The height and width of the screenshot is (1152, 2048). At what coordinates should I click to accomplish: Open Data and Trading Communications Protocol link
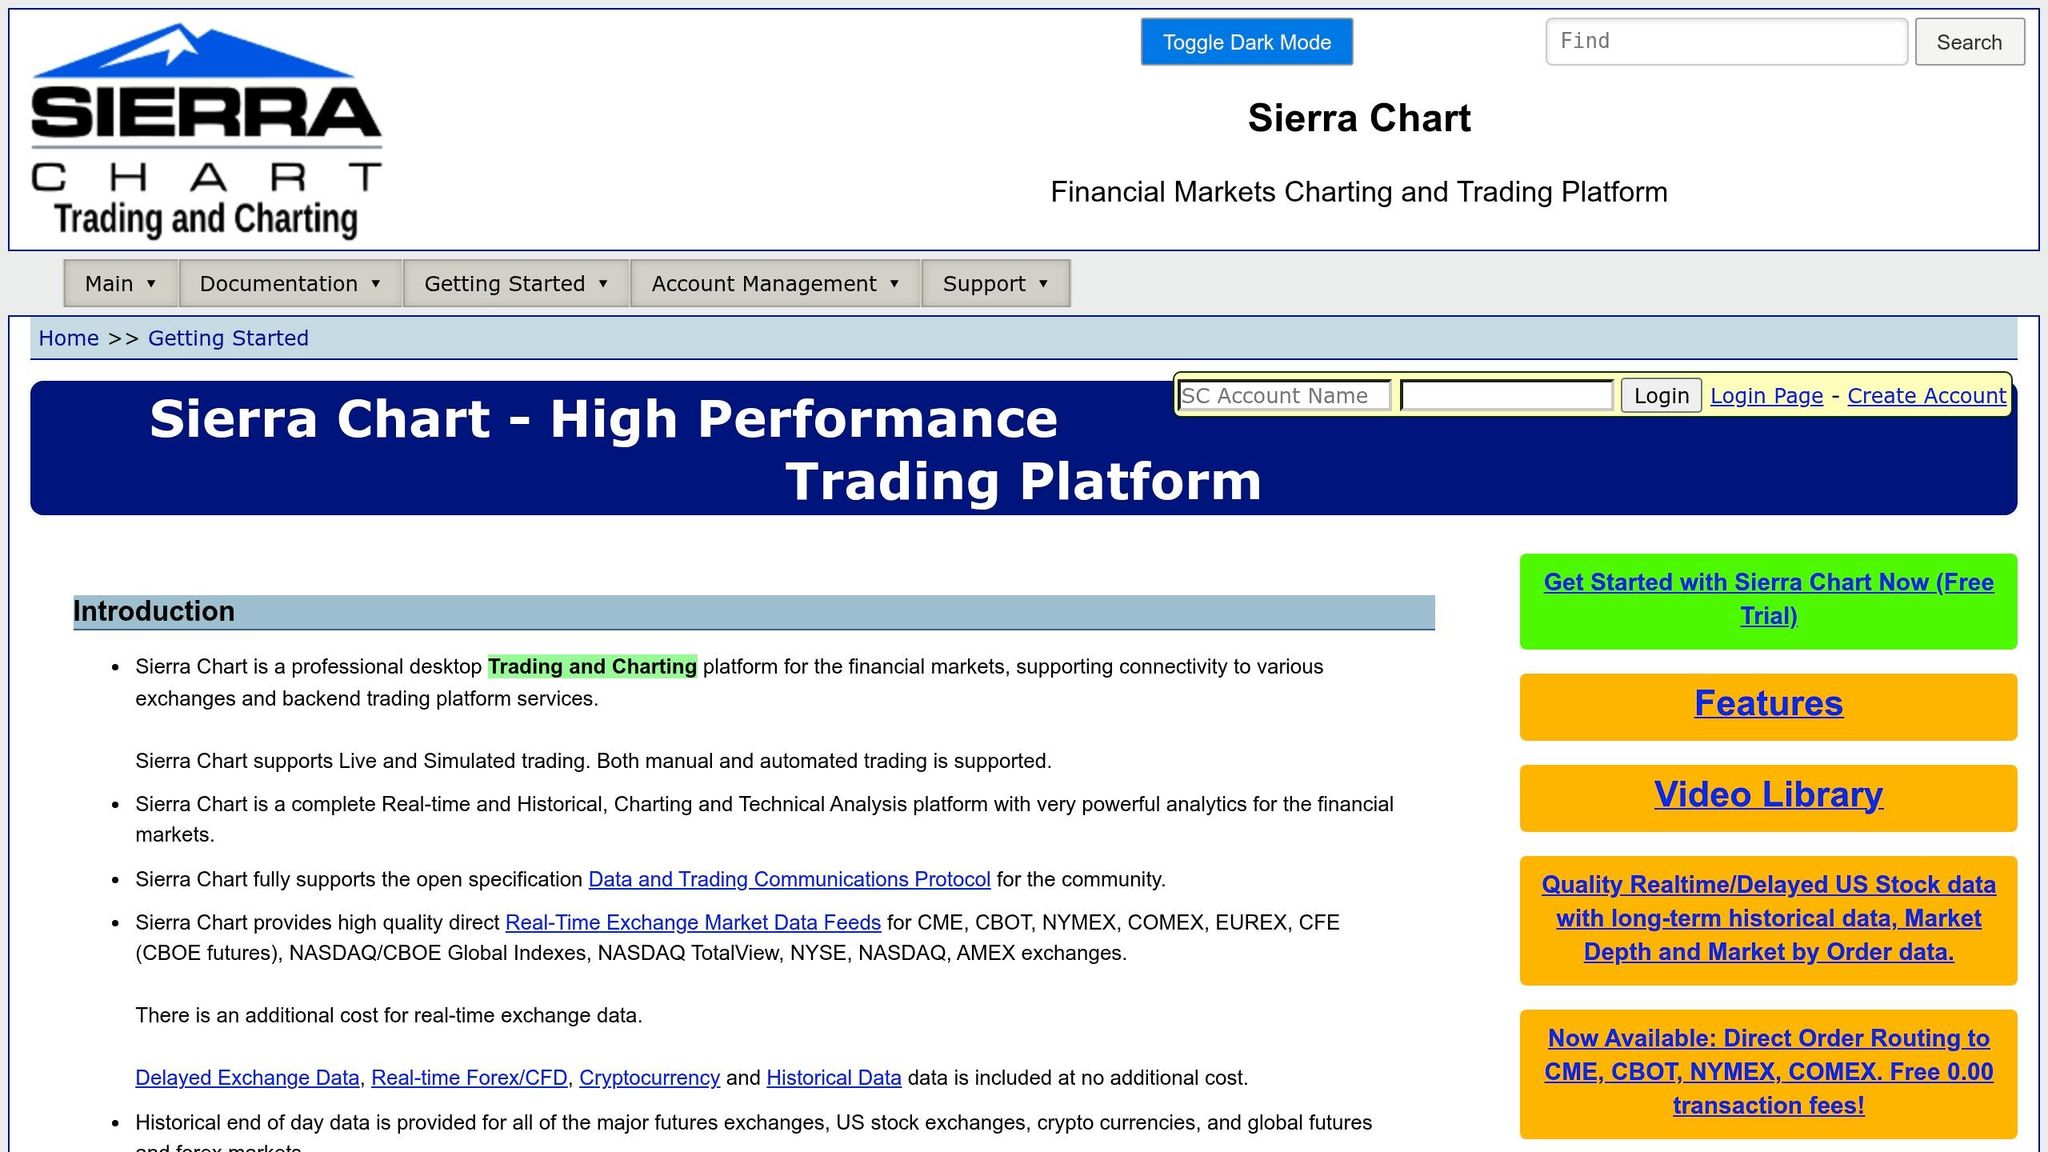coord(789,879)
